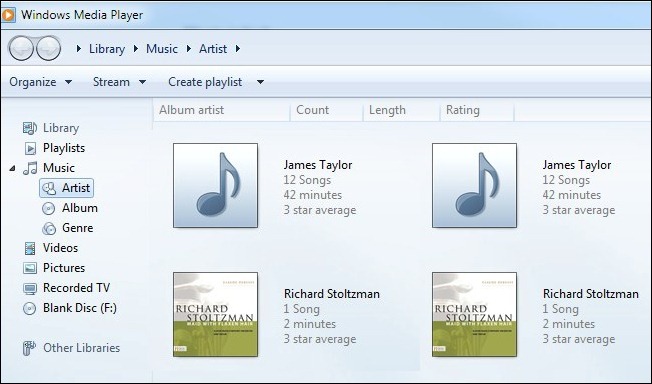
Task: Click left 'Richard Stoltzman' artist name
Action: tap(332, 294)
